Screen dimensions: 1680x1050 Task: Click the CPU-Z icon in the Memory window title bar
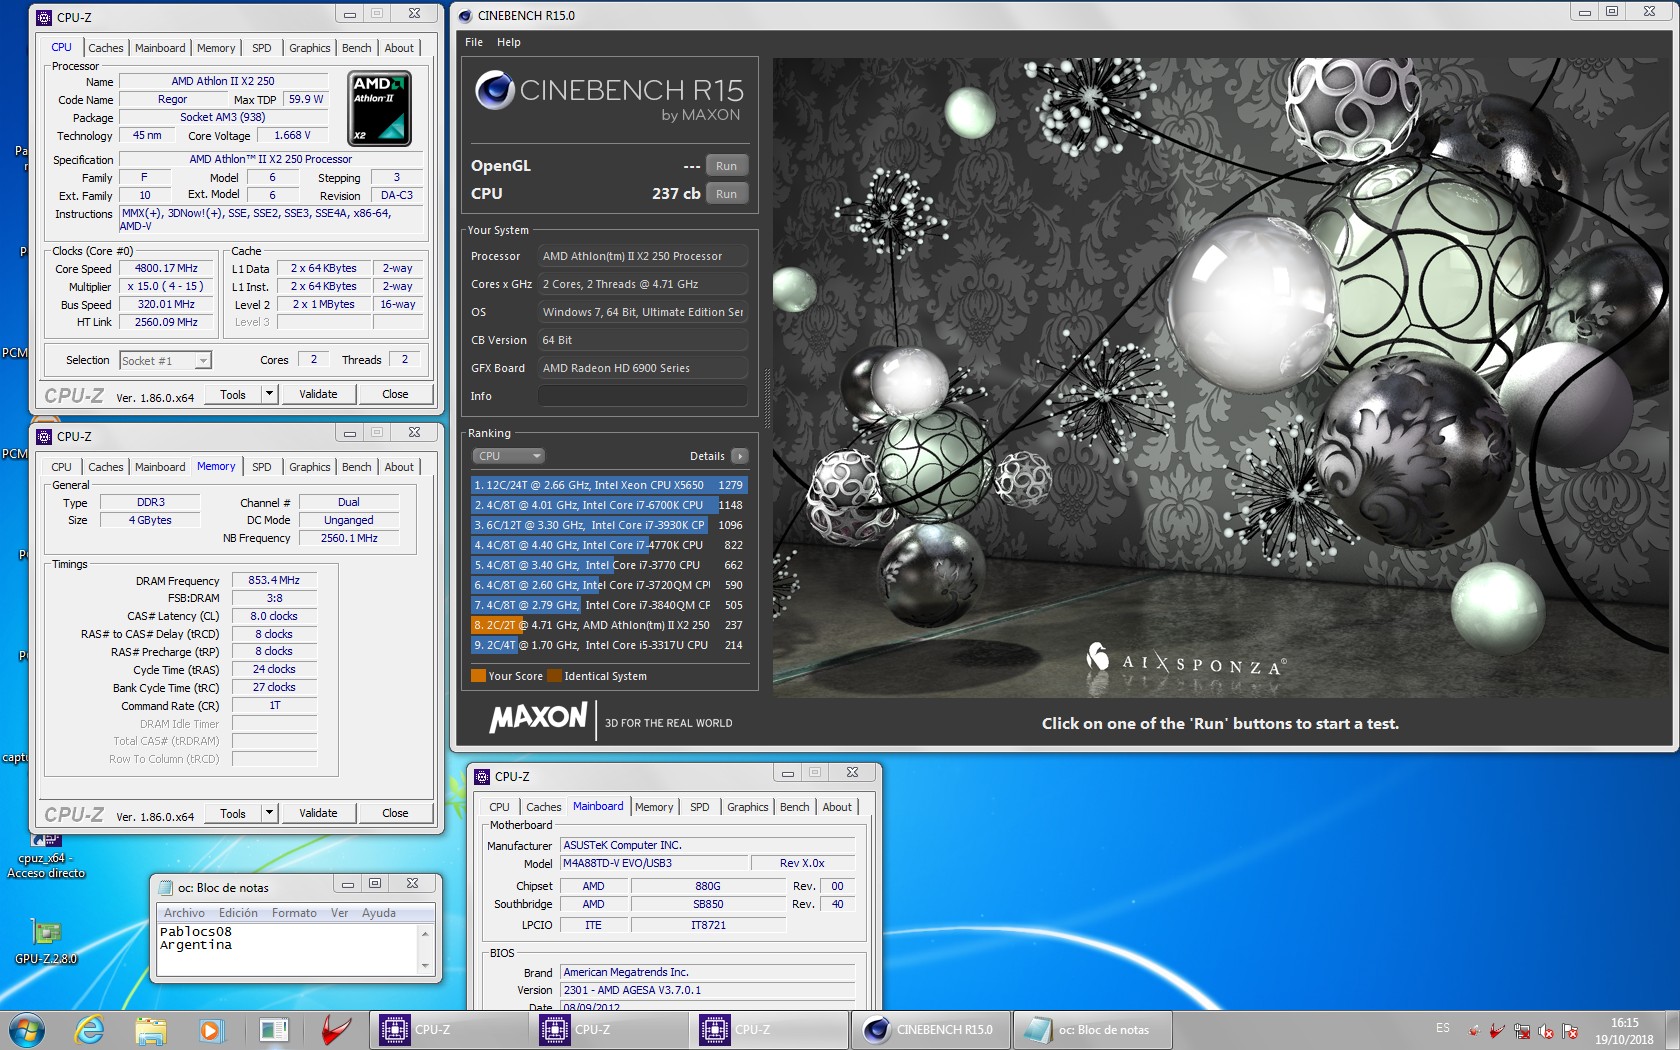pyautogui.click(x=44, y=436)
